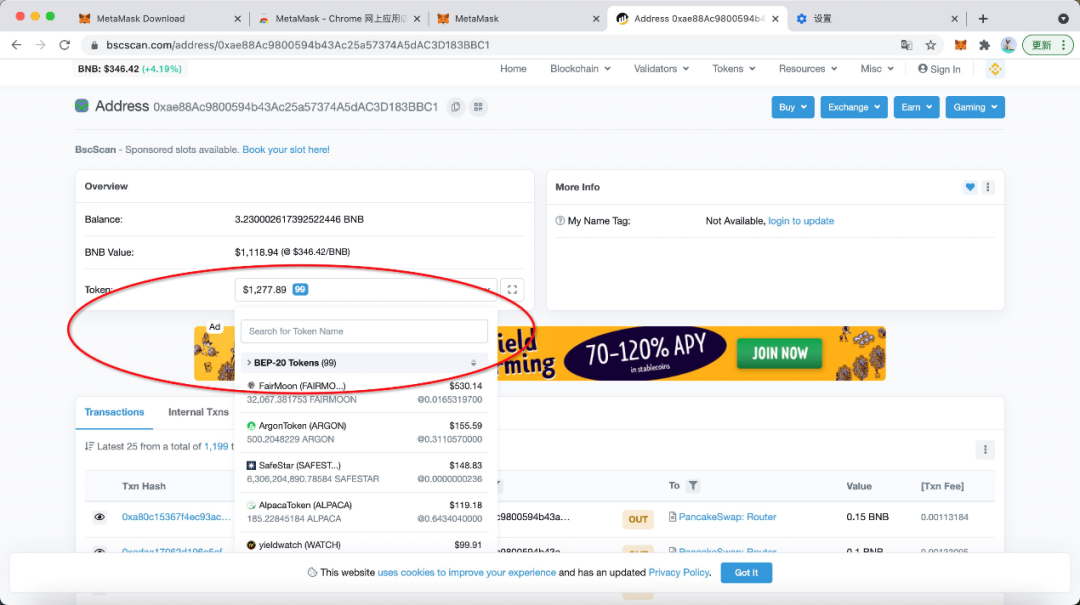Image resolution: width=1080 pixels, height=605 pixels.
Task: Select the ArgonToken (ARGON) entry
Action: (x=364, y=432)
